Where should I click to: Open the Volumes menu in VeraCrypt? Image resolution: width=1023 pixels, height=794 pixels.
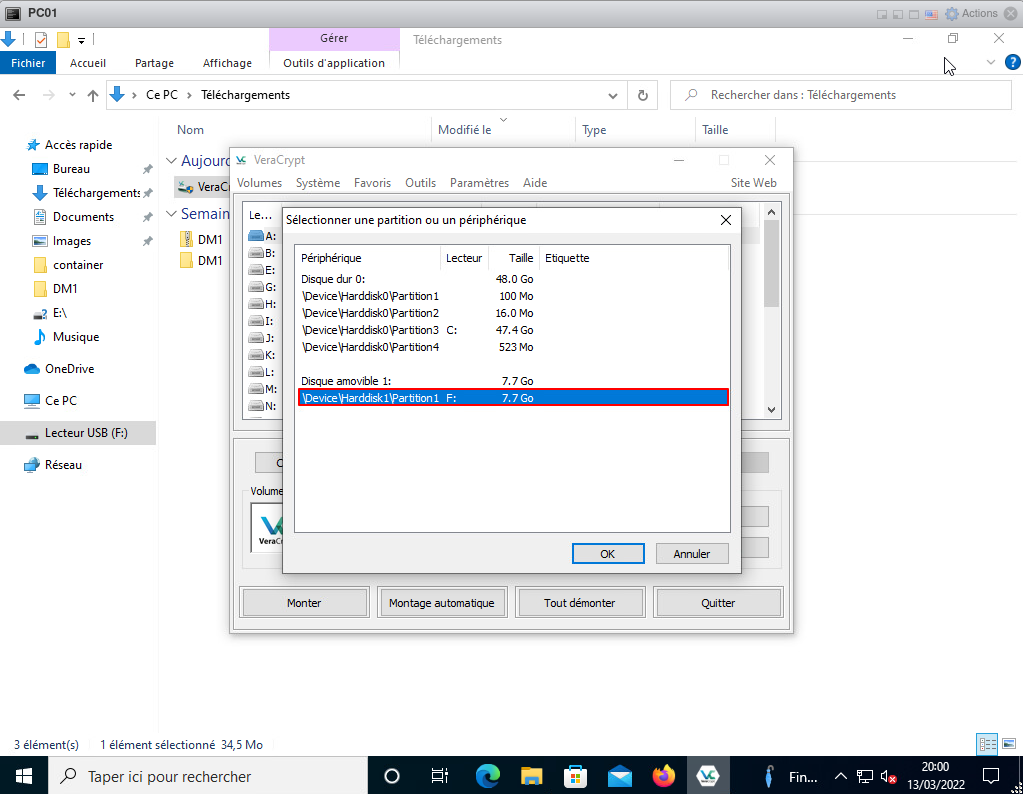coord(259,183)
